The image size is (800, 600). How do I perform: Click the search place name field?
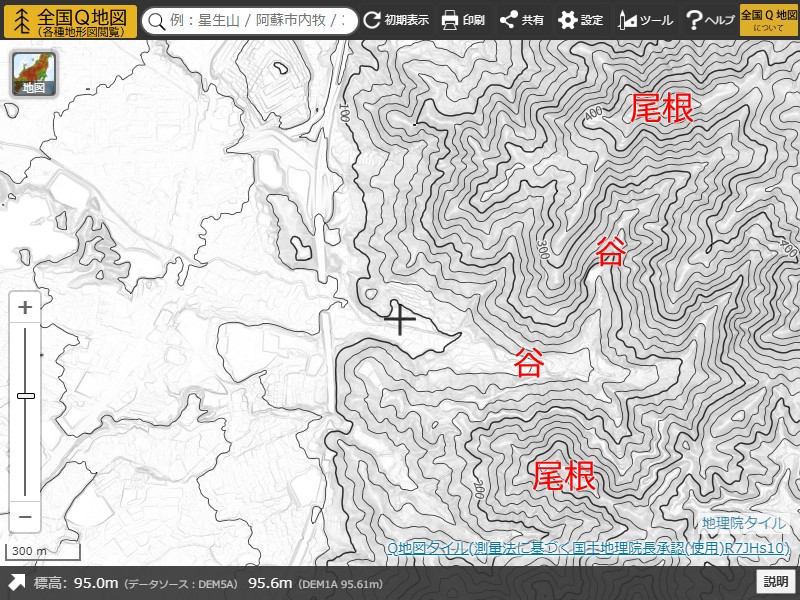pos(262,21)
